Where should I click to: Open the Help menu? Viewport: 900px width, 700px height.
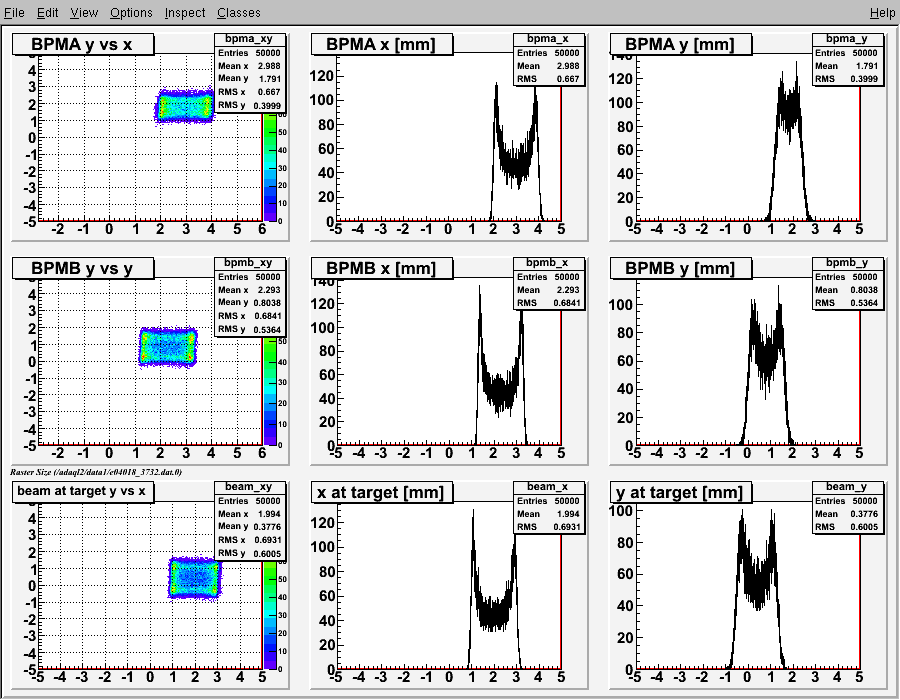pyautogui.click(x=882, y=13)
